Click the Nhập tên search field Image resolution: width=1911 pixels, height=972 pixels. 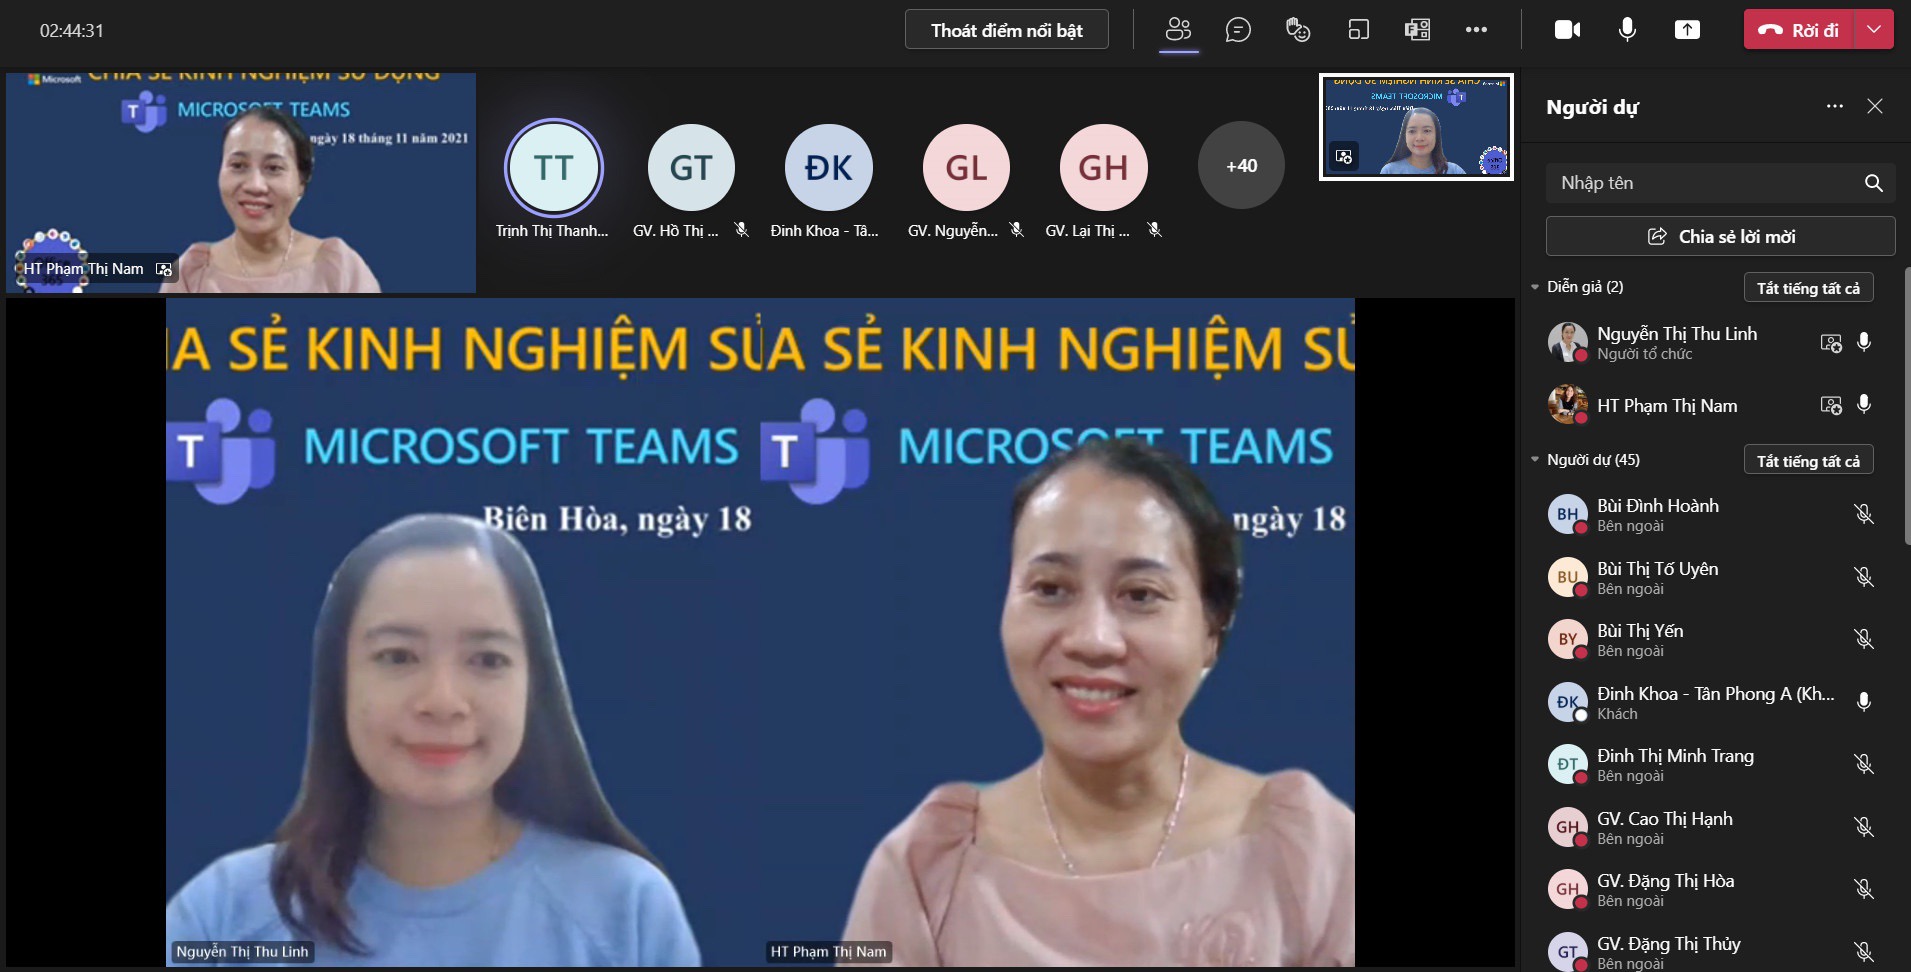(1700, 183)
